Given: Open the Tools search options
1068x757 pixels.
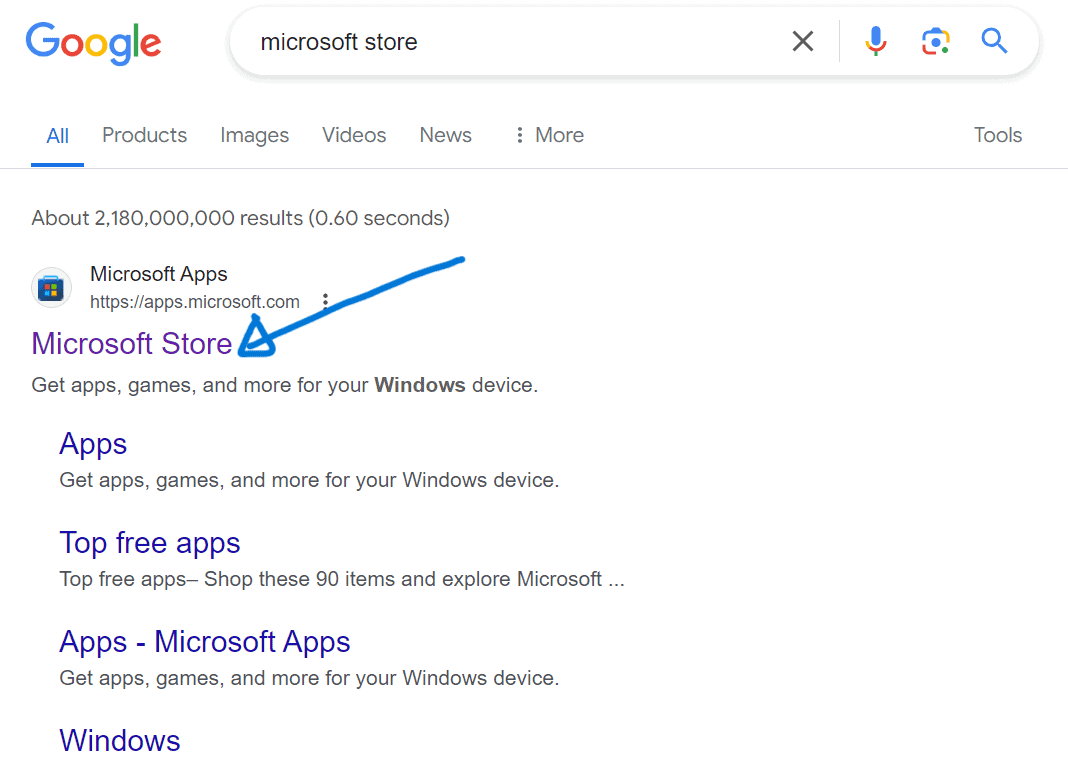Looking at the screenshot, I should pyautogui.click(x=997, y=135).
